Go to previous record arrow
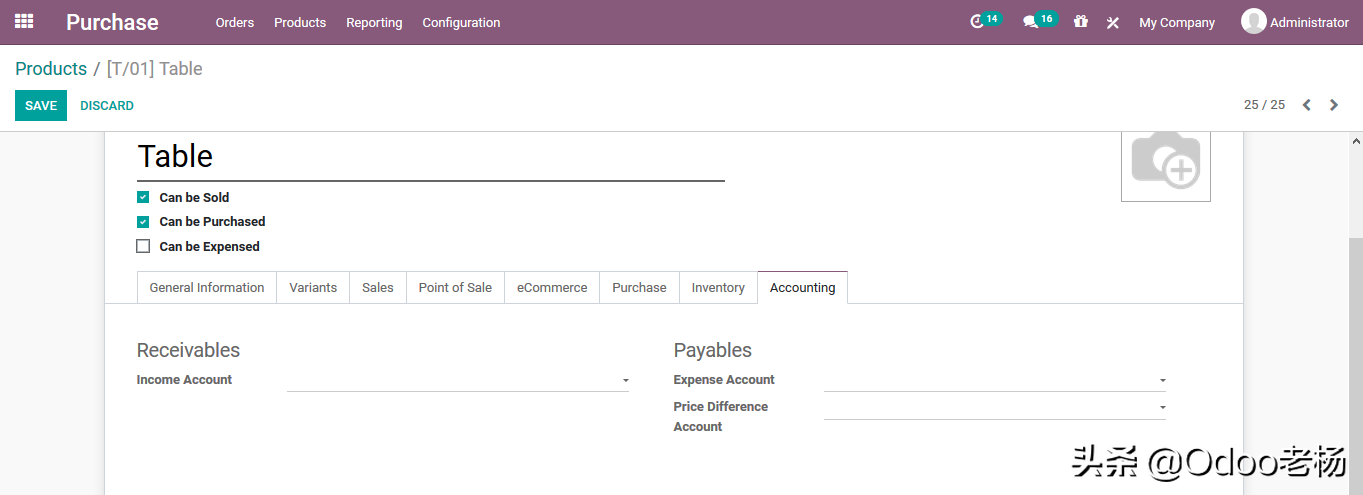This screenshot has width=1363, height=495. click(x=1306, y=105)
